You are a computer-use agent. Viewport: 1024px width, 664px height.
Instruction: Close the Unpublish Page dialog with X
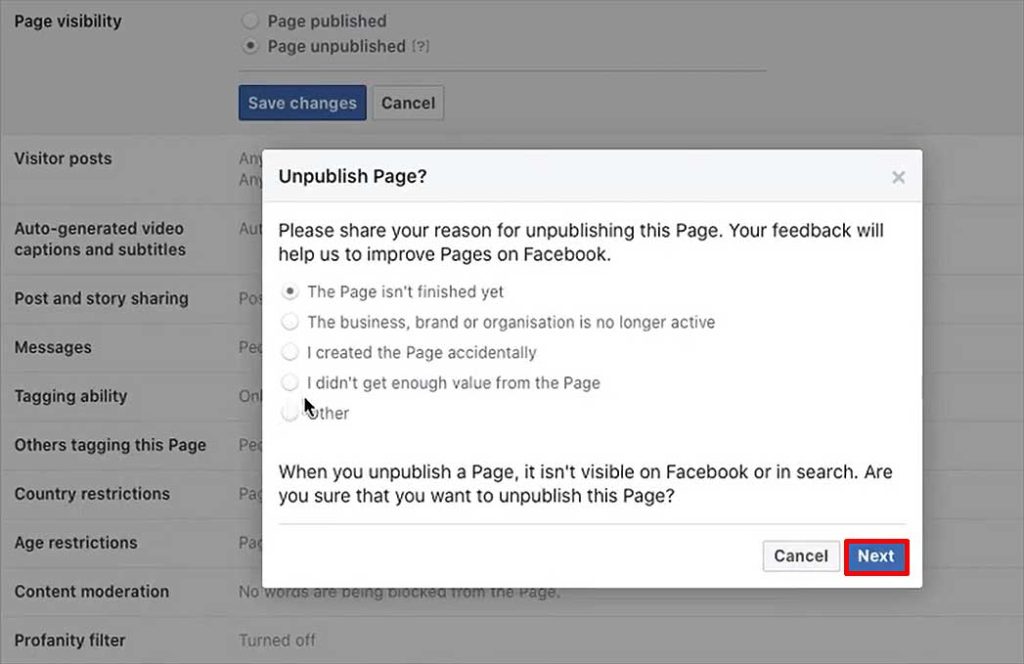[x=898, y=177]
